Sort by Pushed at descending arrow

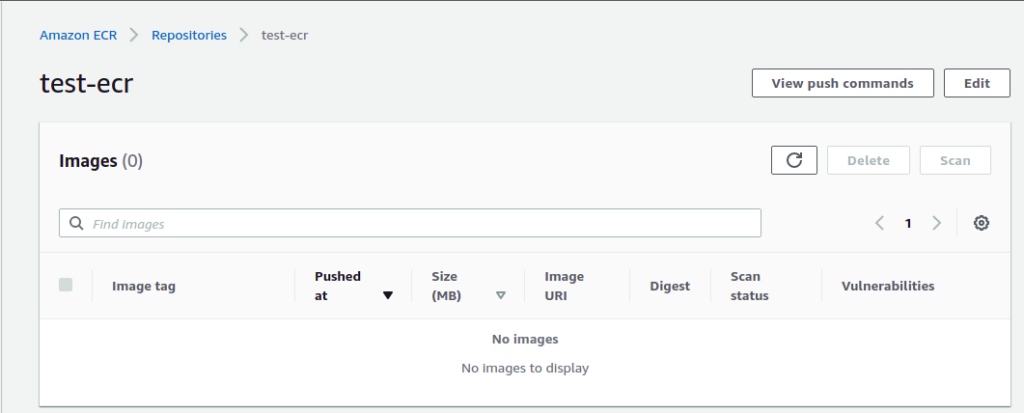[388, 295]
